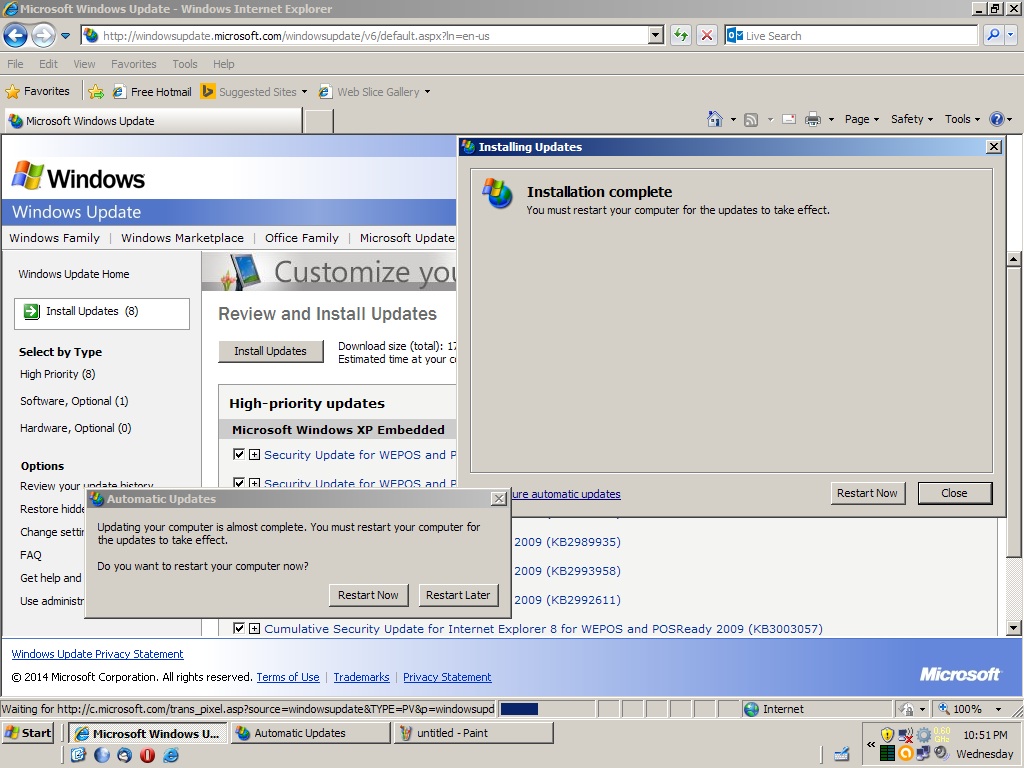The width and height of the screenshot is (1024, 768).
Task: Launch Opera from the quick launch bar
Action: pos(148,755)
